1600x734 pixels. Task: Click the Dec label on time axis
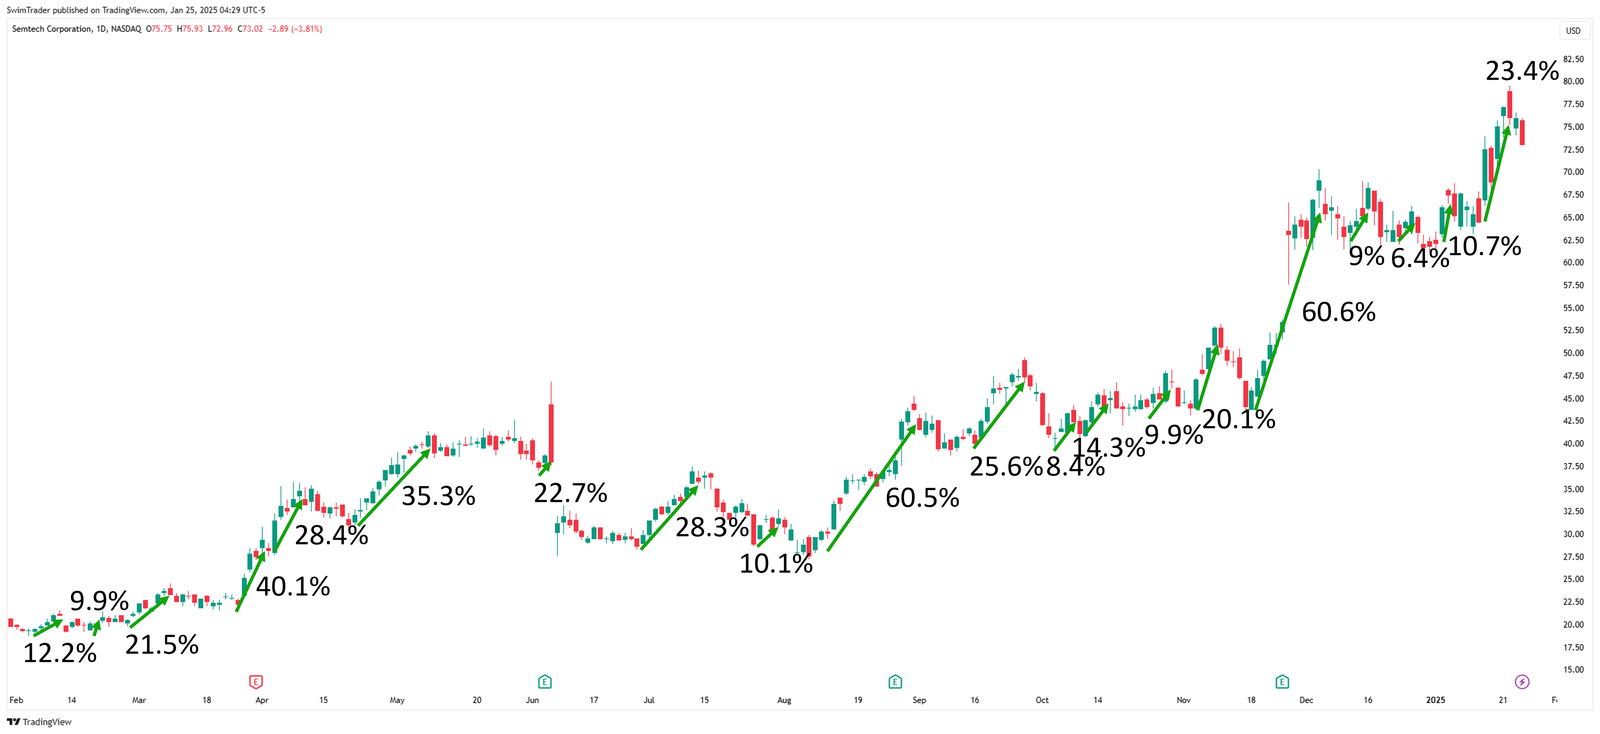(1306, 700)
